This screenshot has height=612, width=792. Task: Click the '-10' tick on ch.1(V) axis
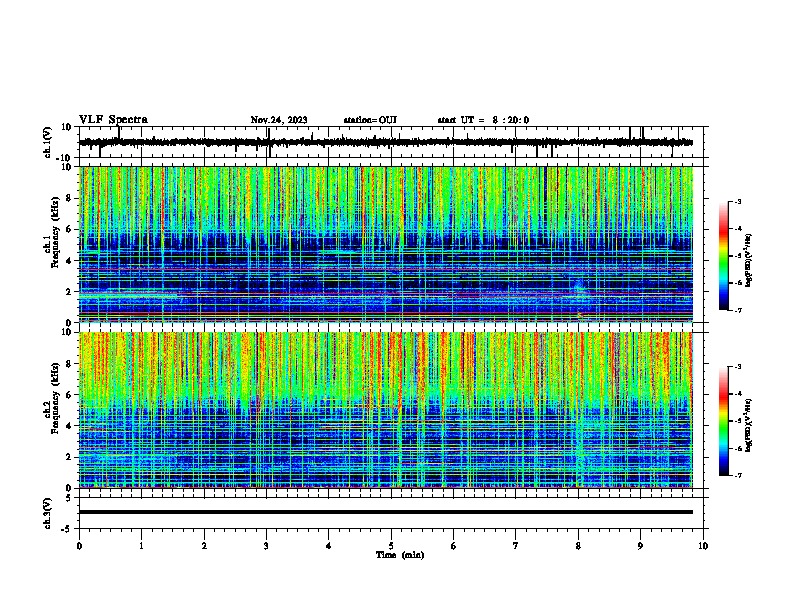[x=65, y=158]
